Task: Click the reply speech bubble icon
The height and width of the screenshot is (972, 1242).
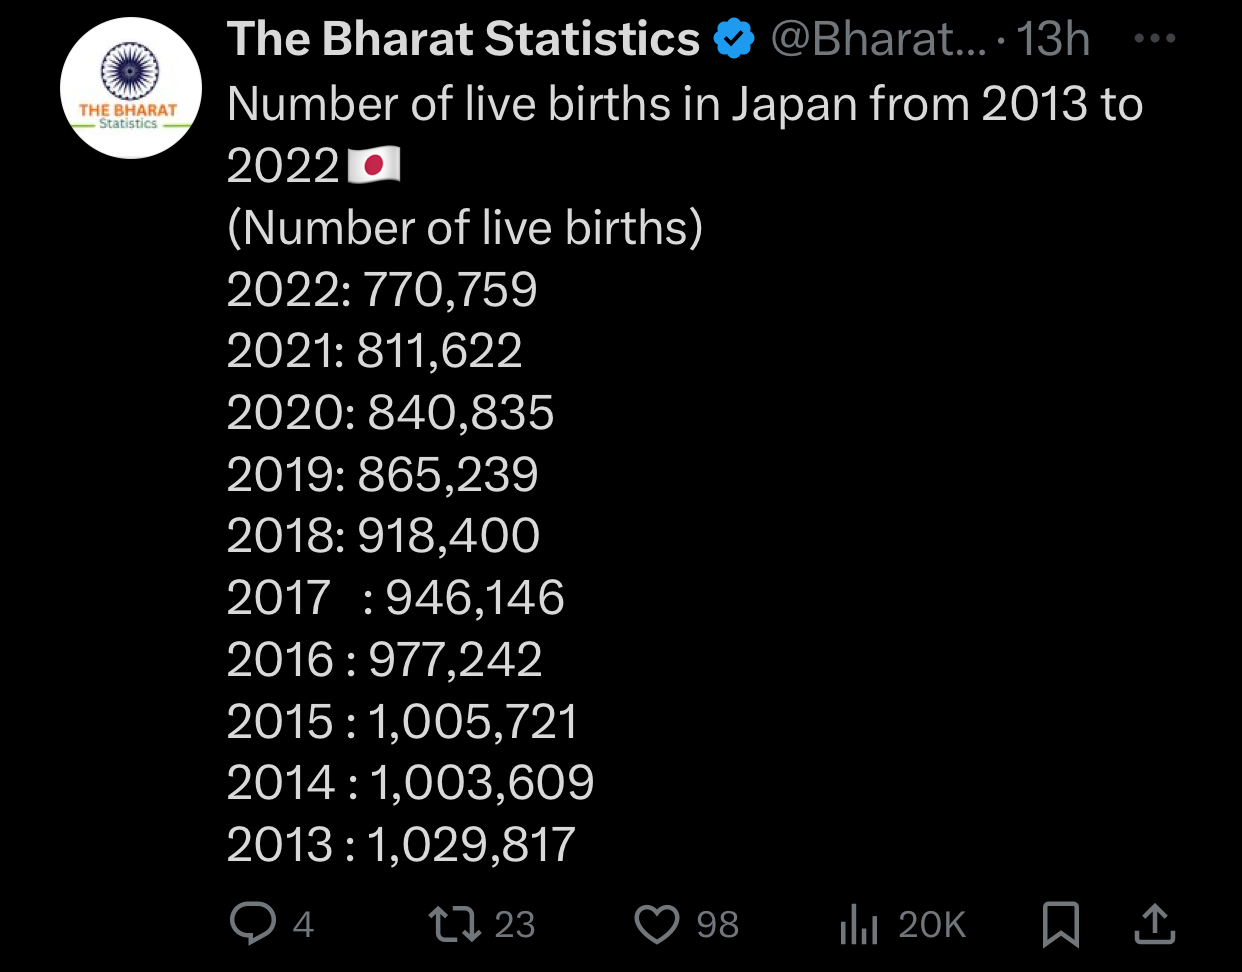Action: pyautogui.click(x=253, y=923)
